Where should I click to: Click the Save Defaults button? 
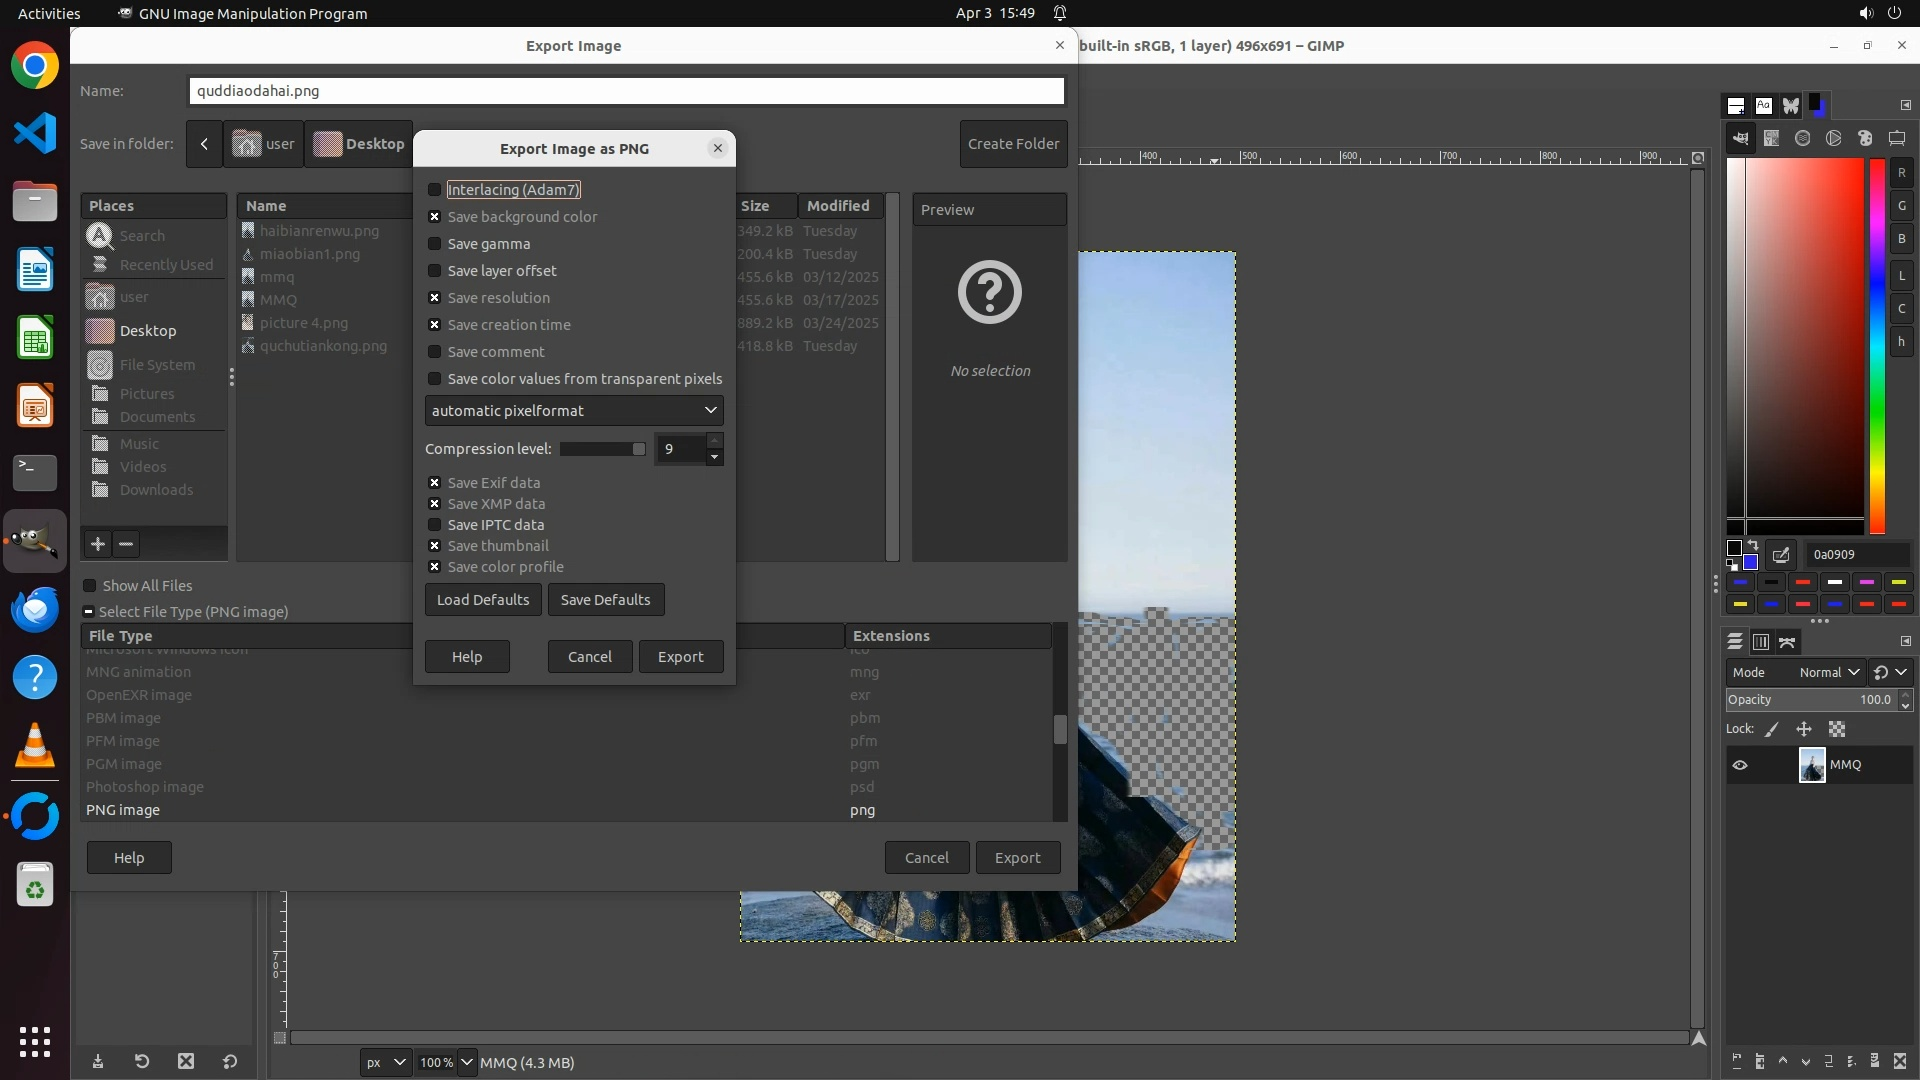[x=605, y=600]
